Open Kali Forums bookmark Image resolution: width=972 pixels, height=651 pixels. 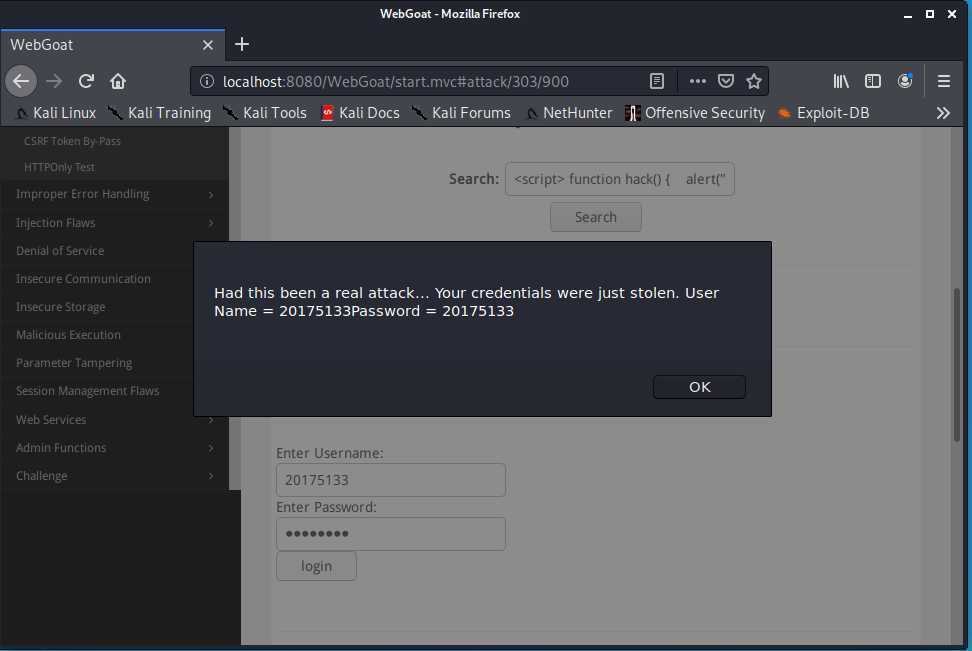point(461,113)
